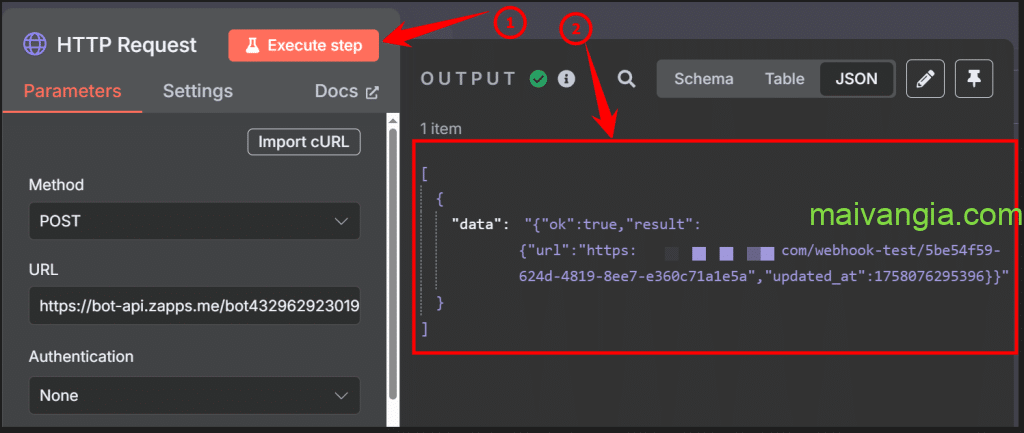Click the HTTP Request globe icon
The width and height of the screenshot is (1024, 433).
pyautogui.click(x=35, y=45)
